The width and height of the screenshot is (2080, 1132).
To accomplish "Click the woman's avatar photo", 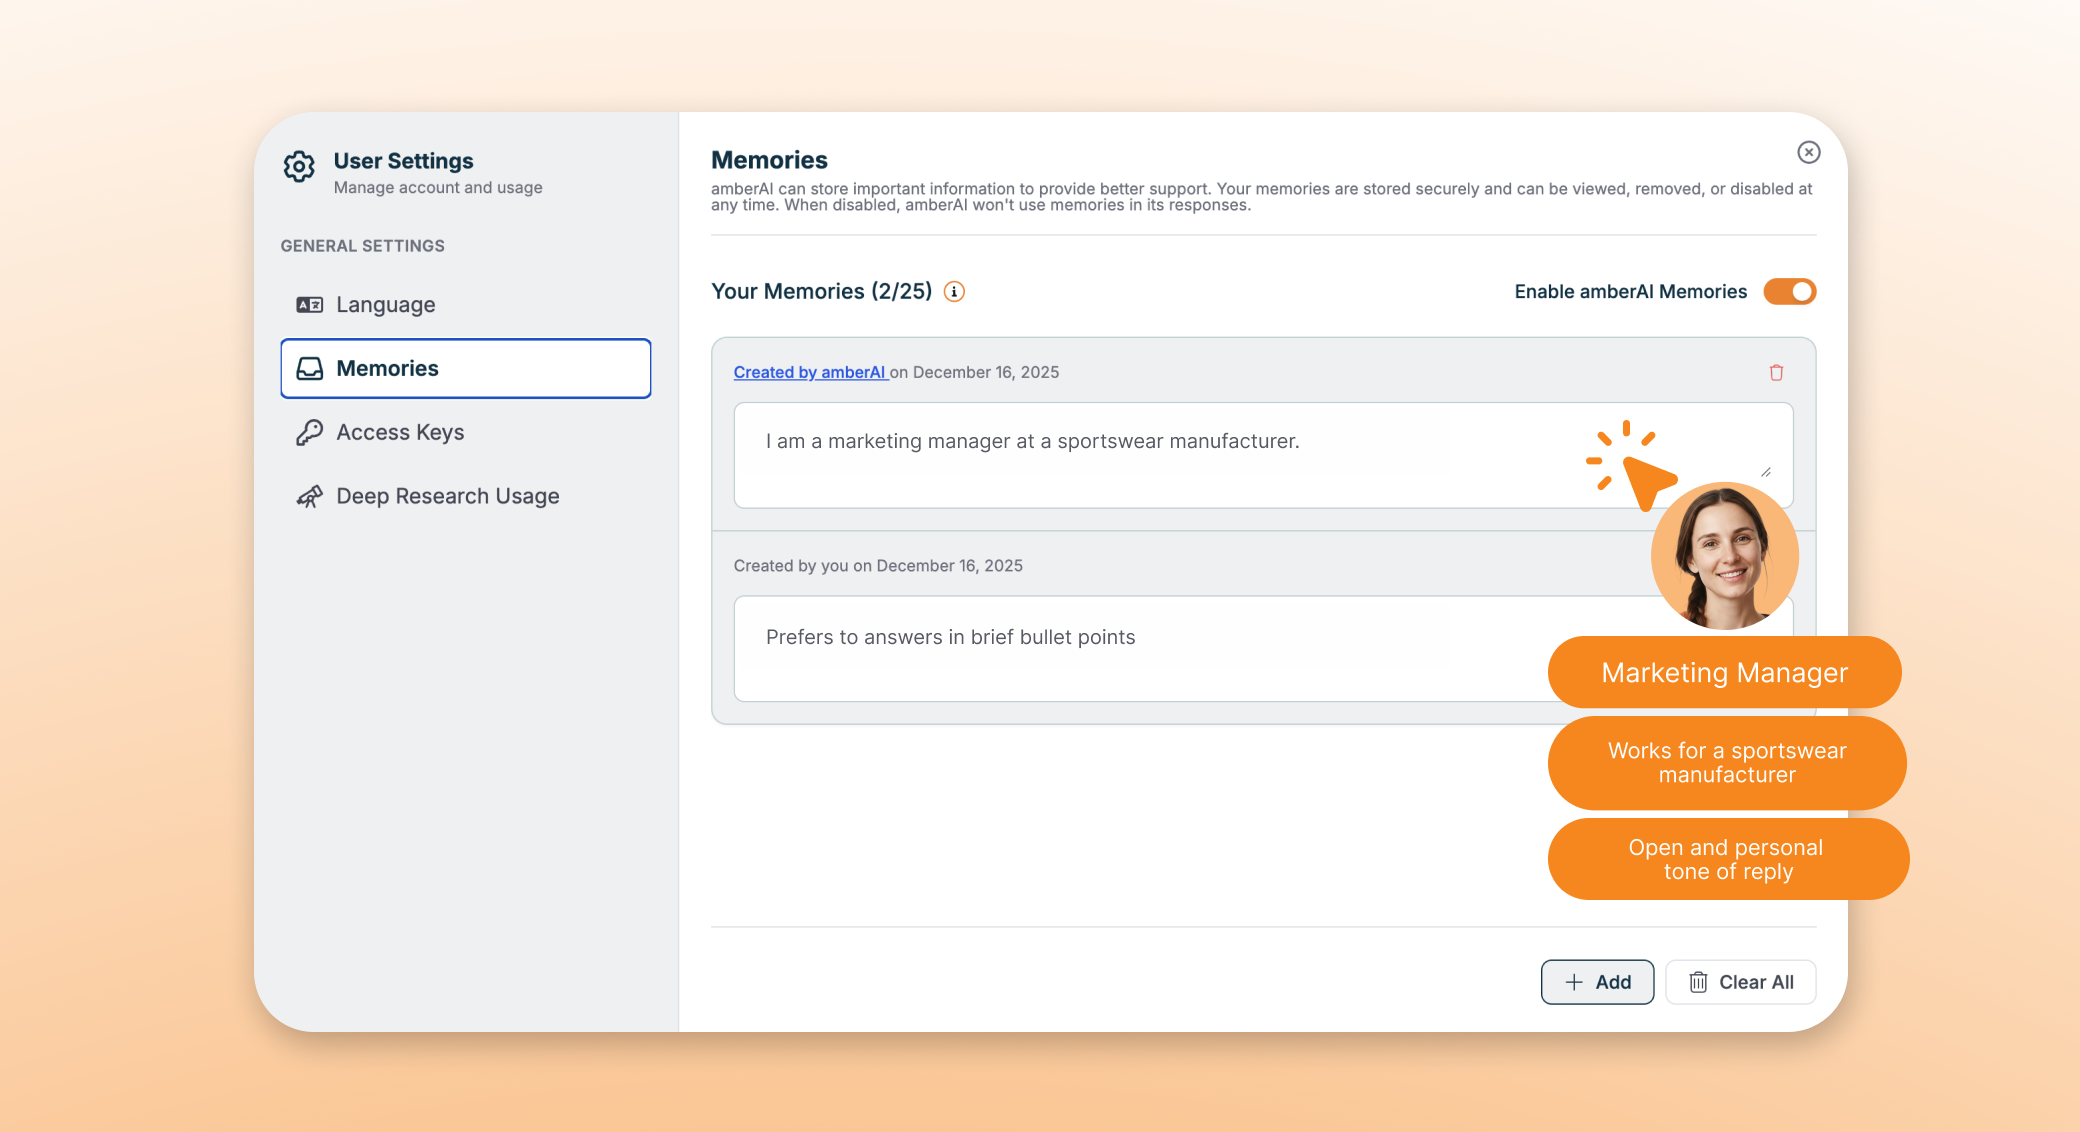I will [x=1724, y=556].
